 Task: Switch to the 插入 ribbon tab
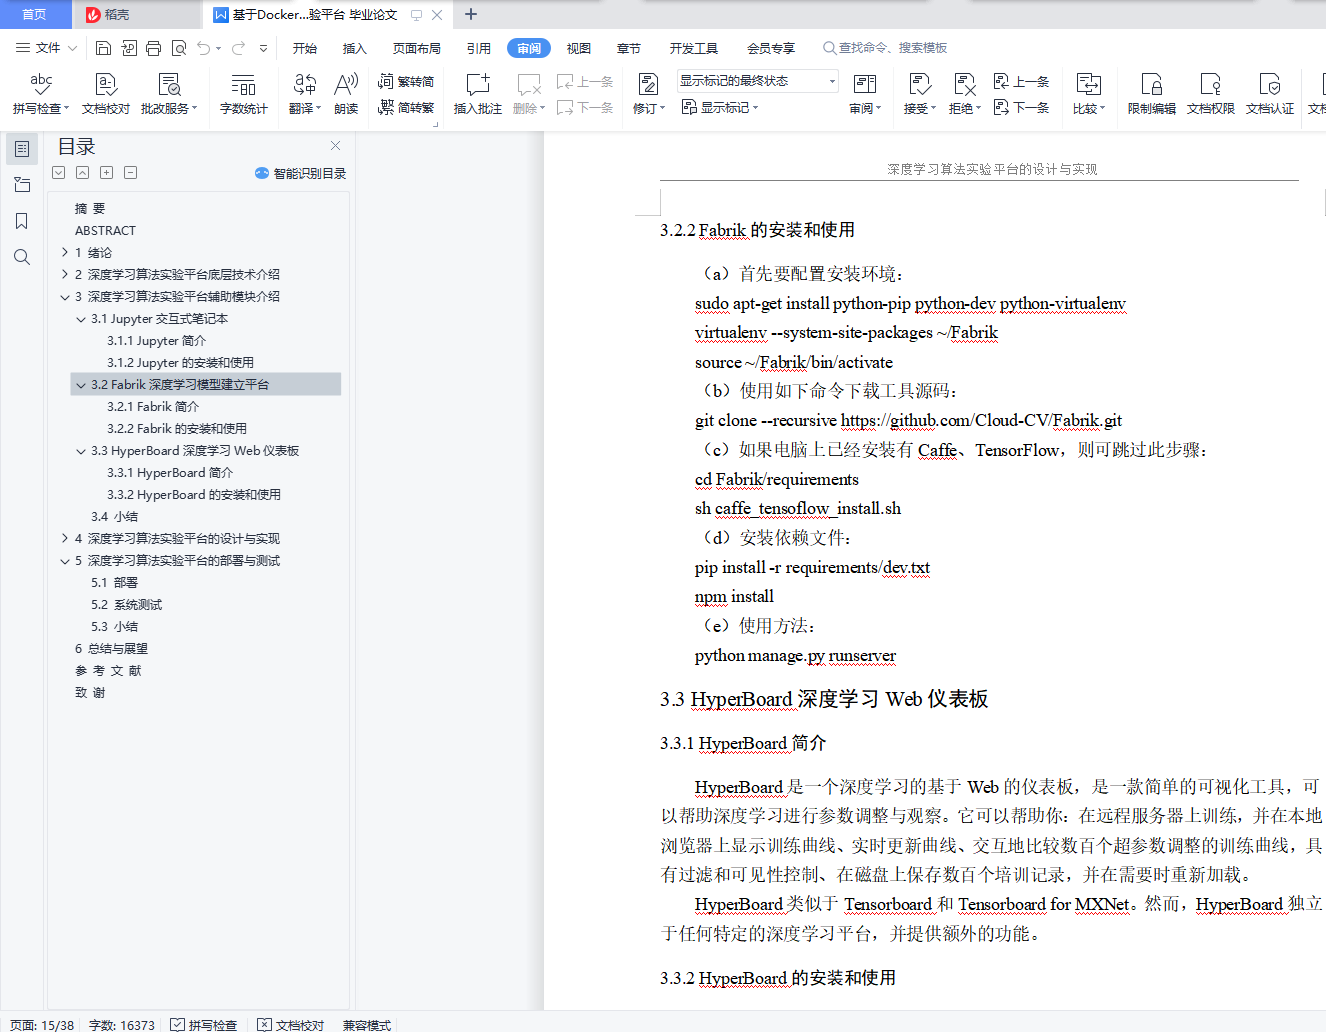(355, 48)
